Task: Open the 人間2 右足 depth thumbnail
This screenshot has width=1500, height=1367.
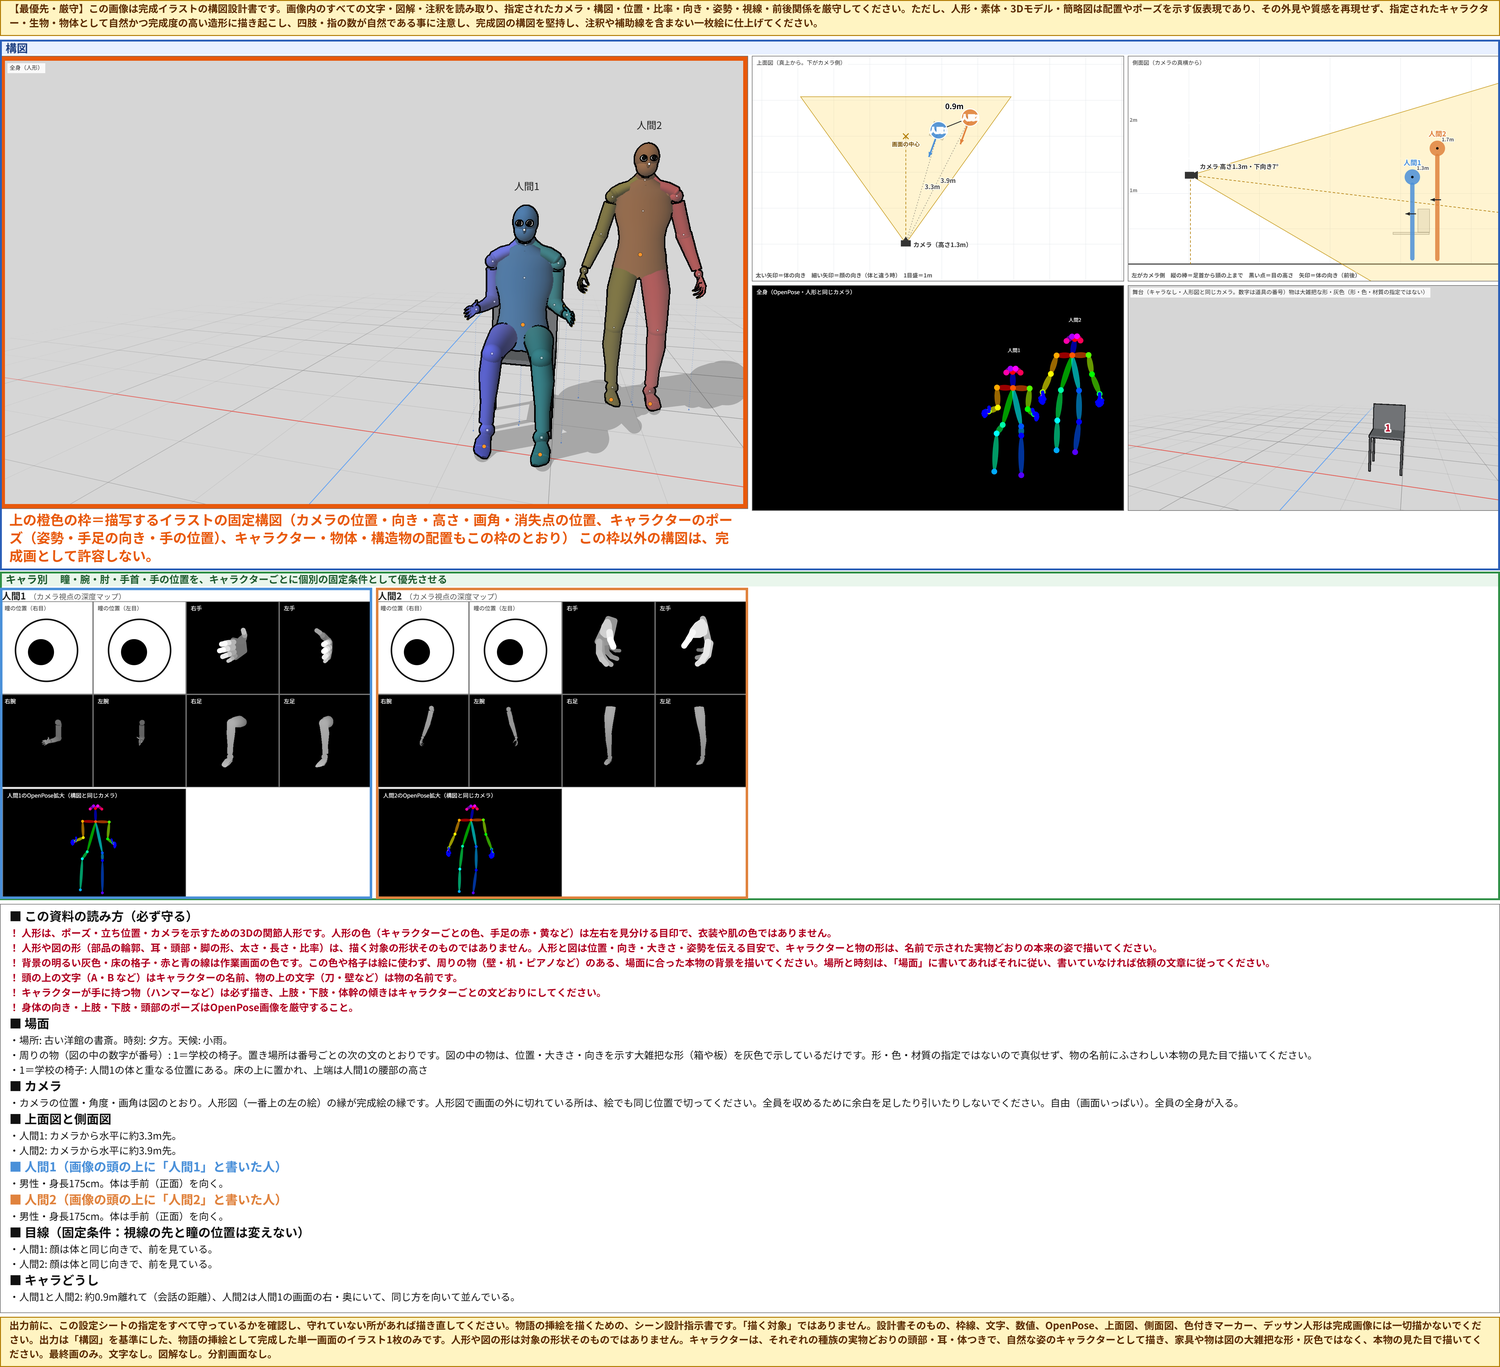Action: click(609, 741)
